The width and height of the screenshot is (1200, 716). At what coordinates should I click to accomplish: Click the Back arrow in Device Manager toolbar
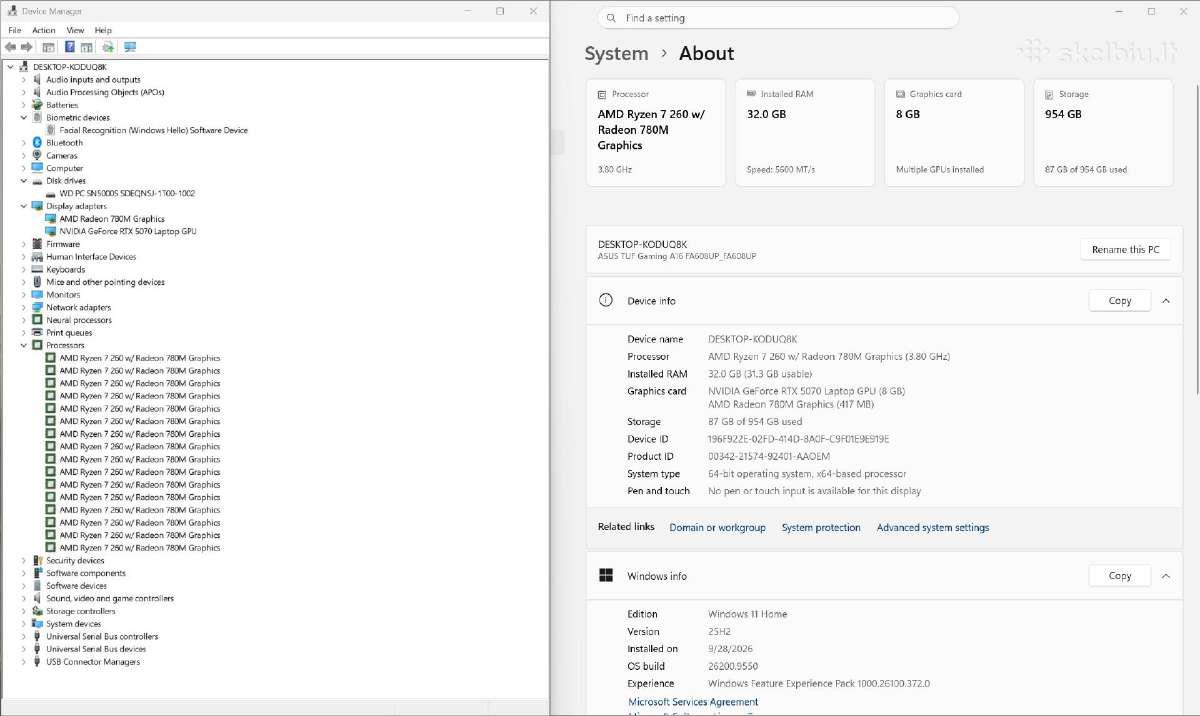coord(10,47)
